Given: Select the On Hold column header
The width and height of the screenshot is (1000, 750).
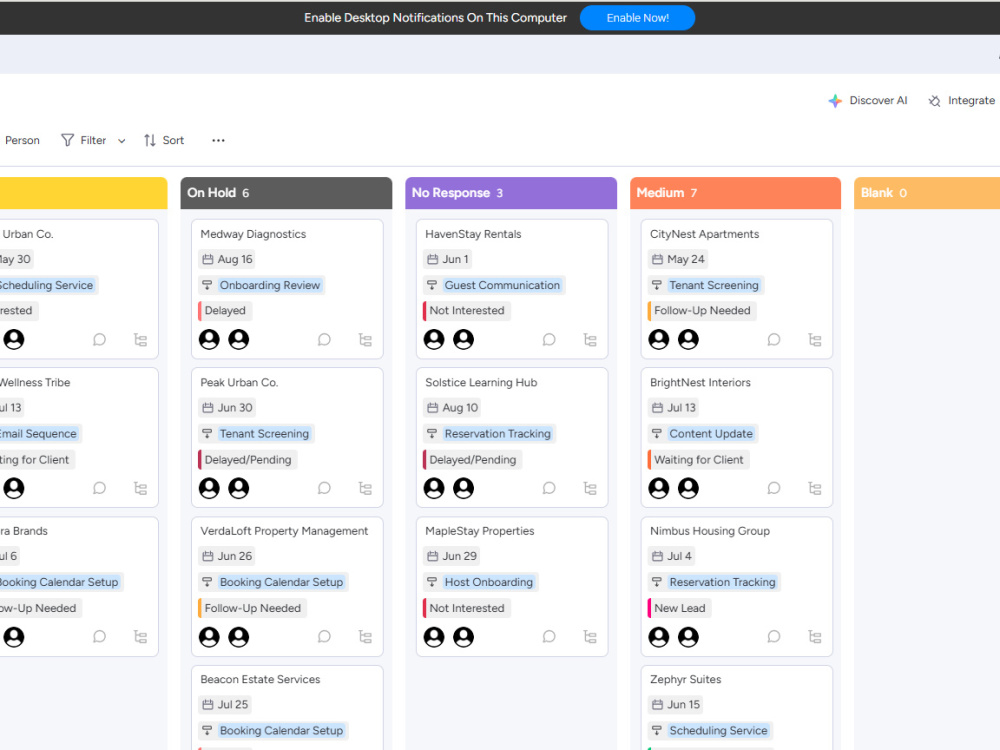Looking at the screenshot, I should click(286, 193).
